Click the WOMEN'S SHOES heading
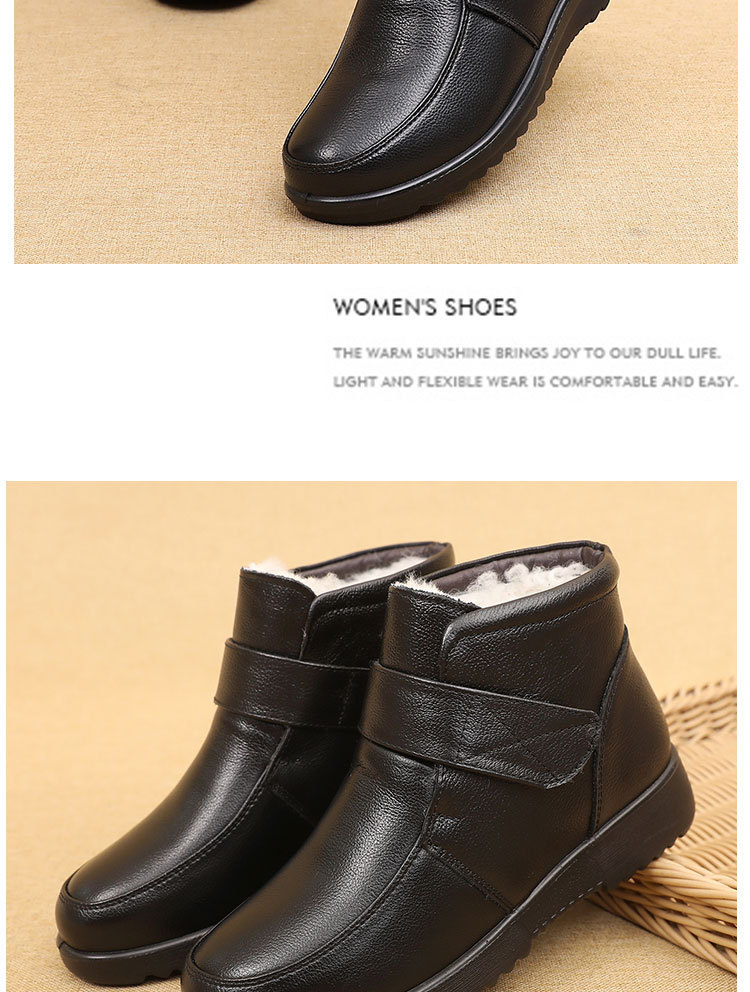 pyautogui.click(x=425, y=307)
